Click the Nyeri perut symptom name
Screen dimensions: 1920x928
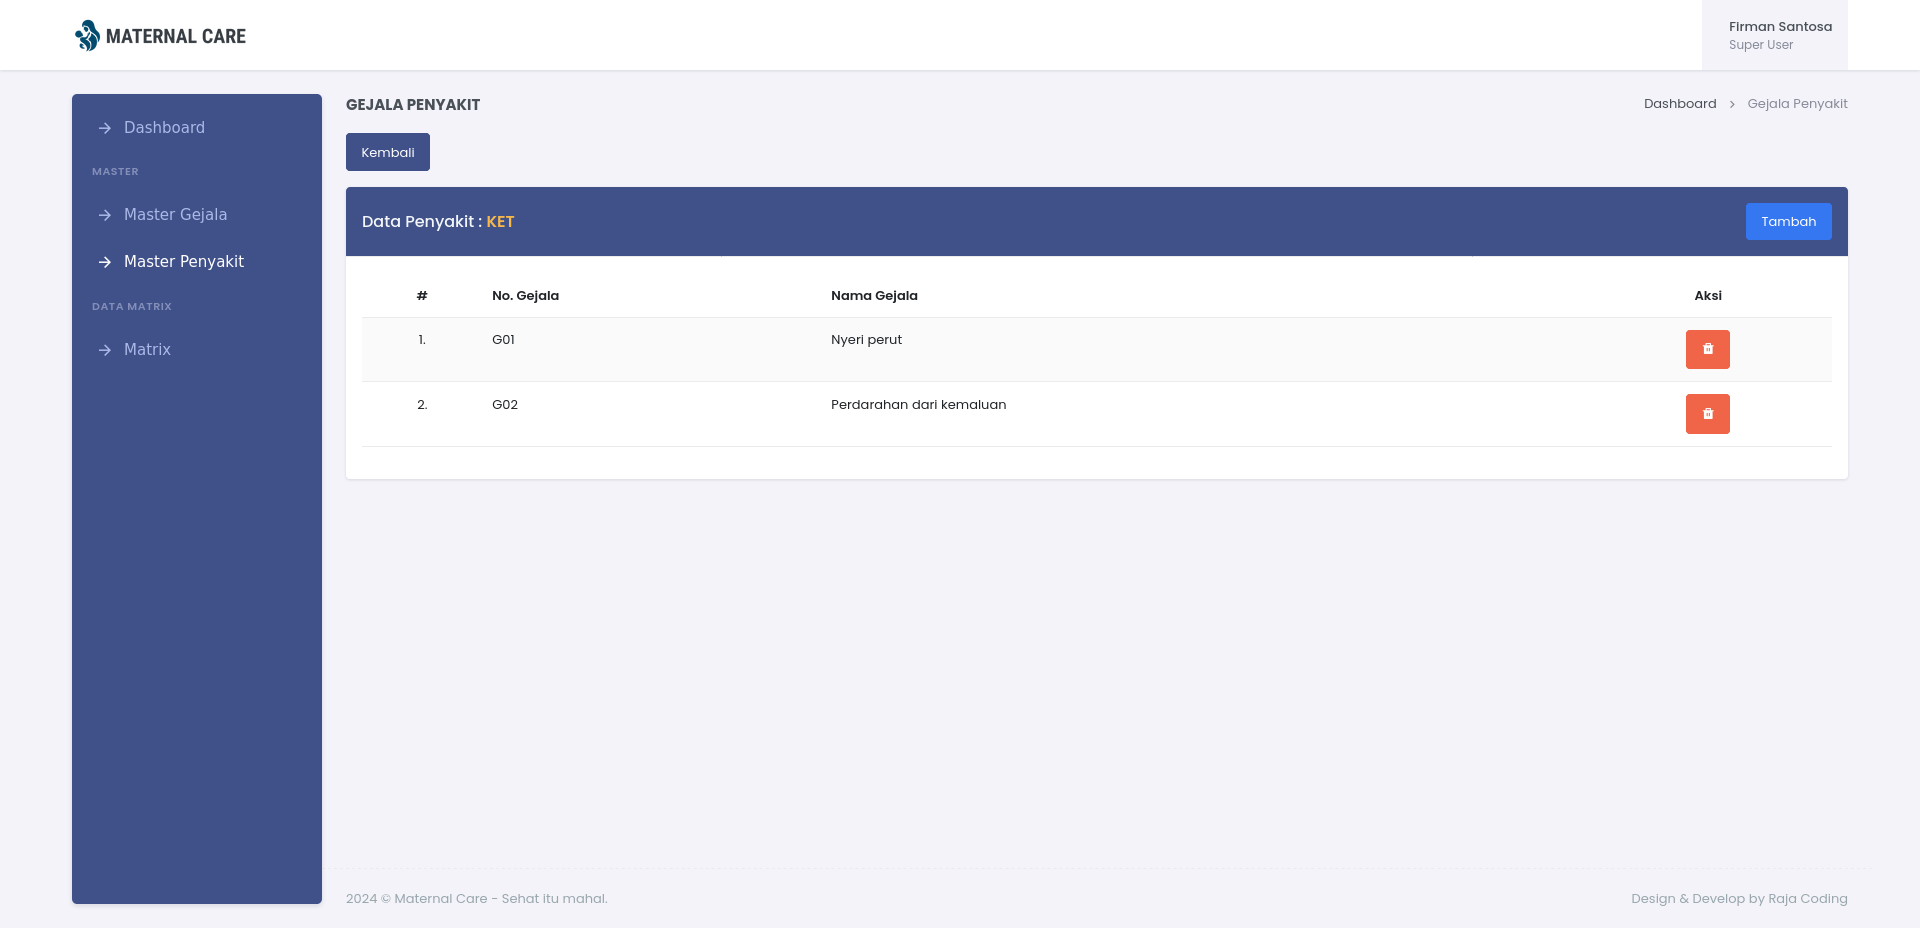866,340
